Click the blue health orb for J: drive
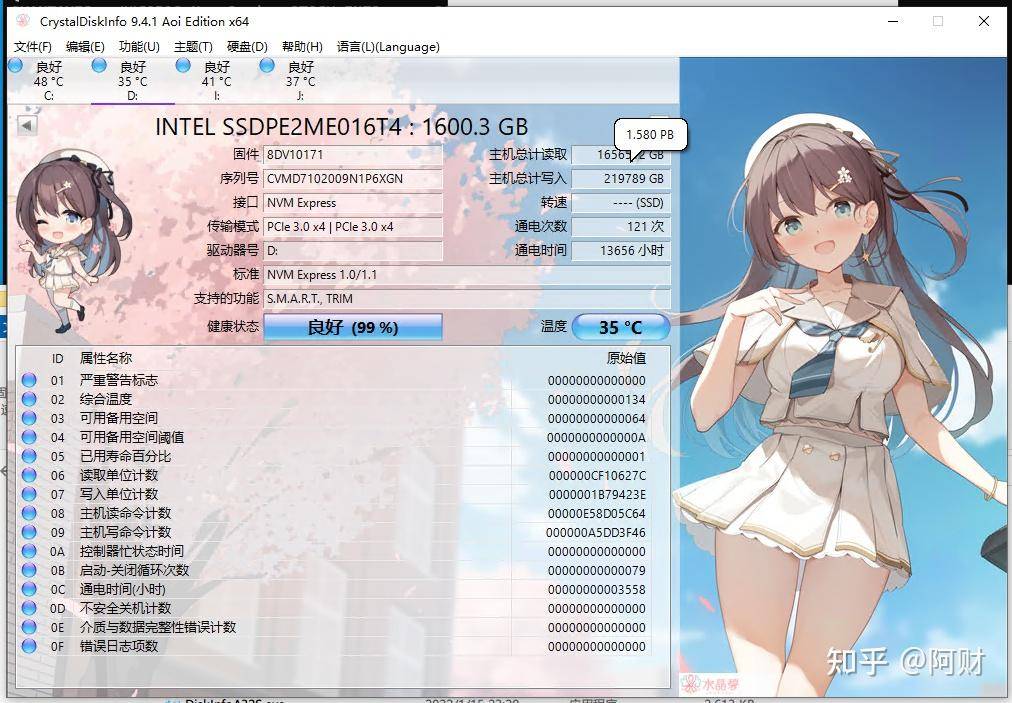Viewport: 1012px width, 703px height. pyautogui.click(x=267, y=65)
